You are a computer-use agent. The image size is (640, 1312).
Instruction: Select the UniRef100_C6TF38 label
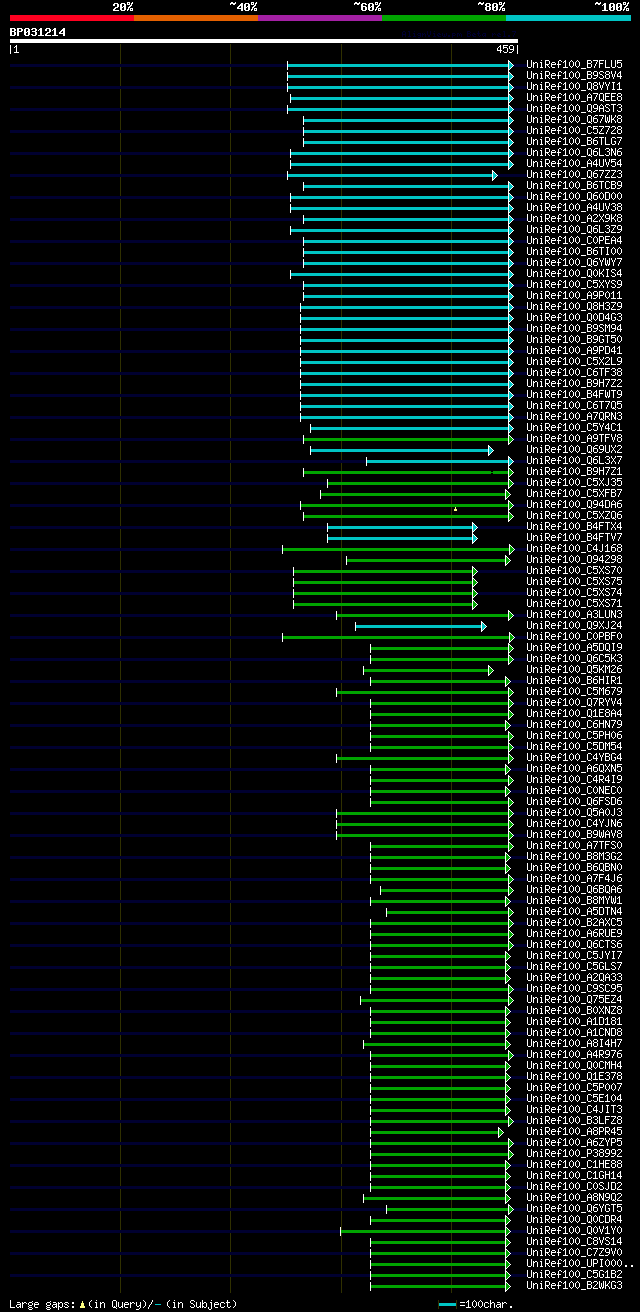574,372
